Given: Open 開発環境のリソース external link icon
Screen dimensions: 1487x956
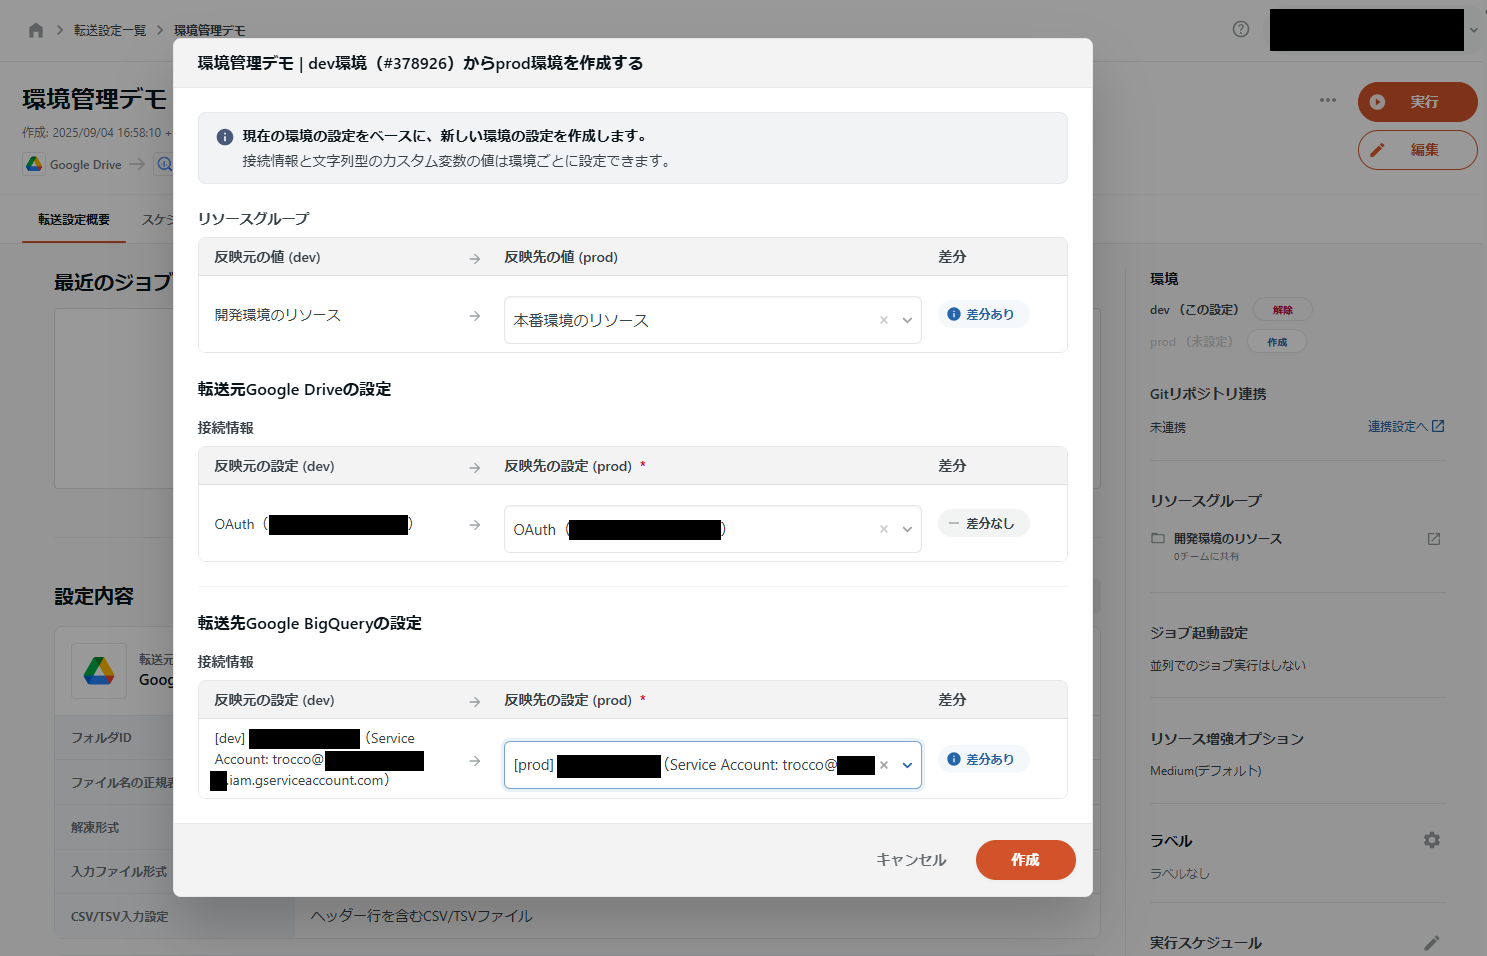Looking at the screenshot, I should pos(1434,539).
